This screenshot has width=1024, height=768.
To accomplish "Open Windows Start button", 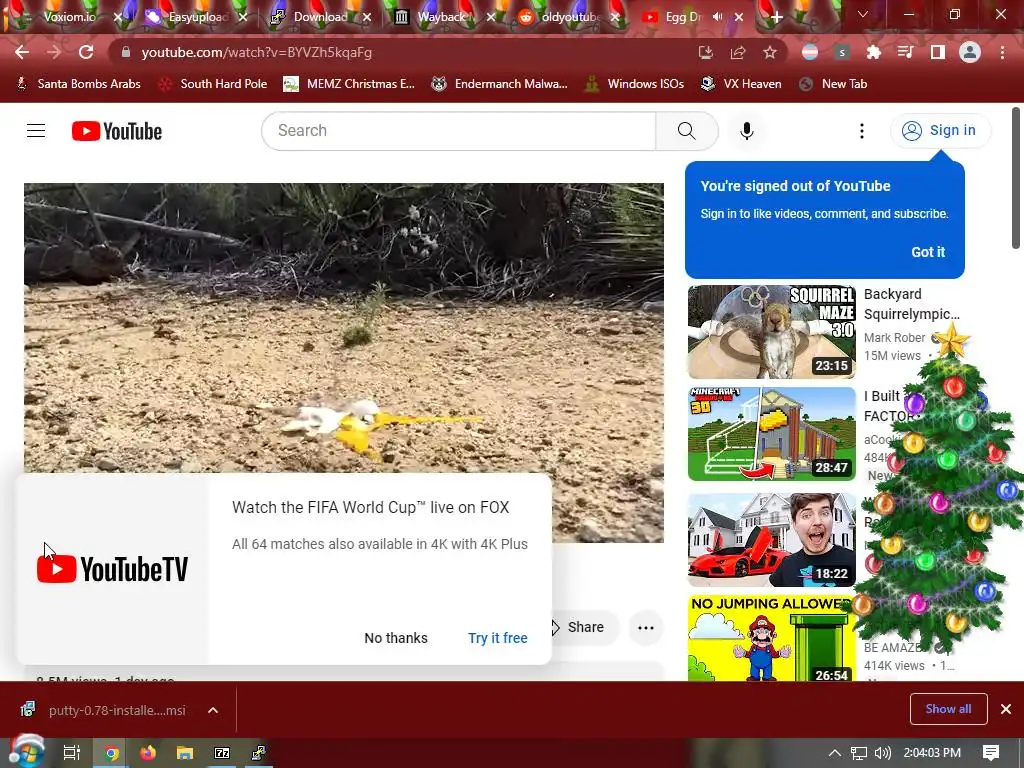I will (26, 752).
